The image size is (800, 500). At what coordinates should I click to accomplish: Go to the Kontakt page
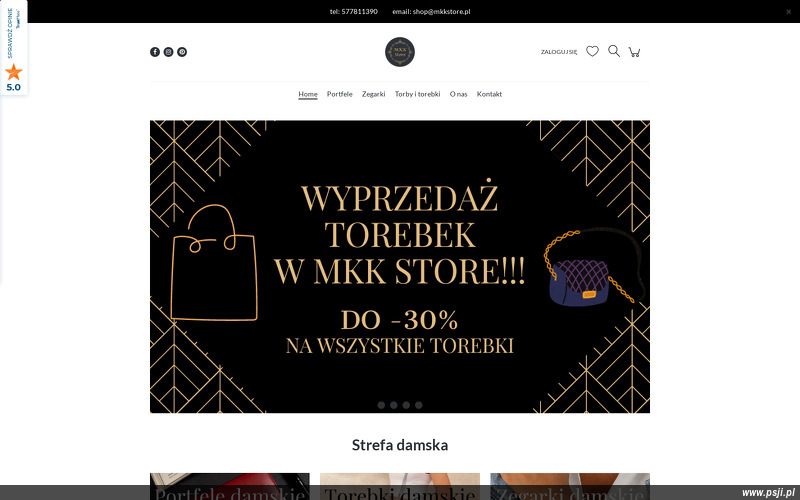pos(489,94)
